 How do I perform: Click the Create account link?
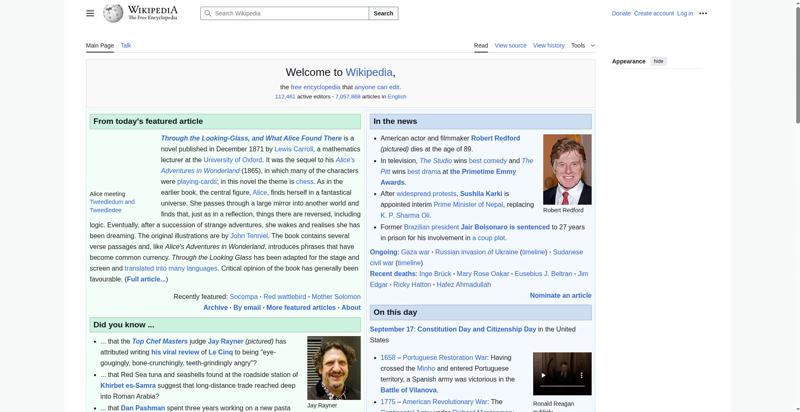click(654, 13)
